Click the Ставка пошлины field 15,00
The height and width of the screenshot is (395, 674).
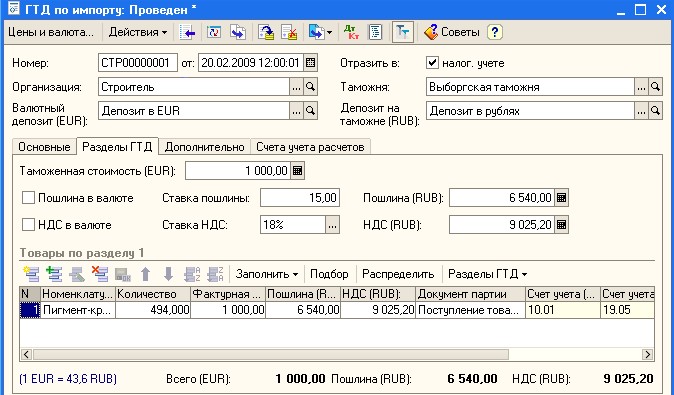tap(300, 198)
